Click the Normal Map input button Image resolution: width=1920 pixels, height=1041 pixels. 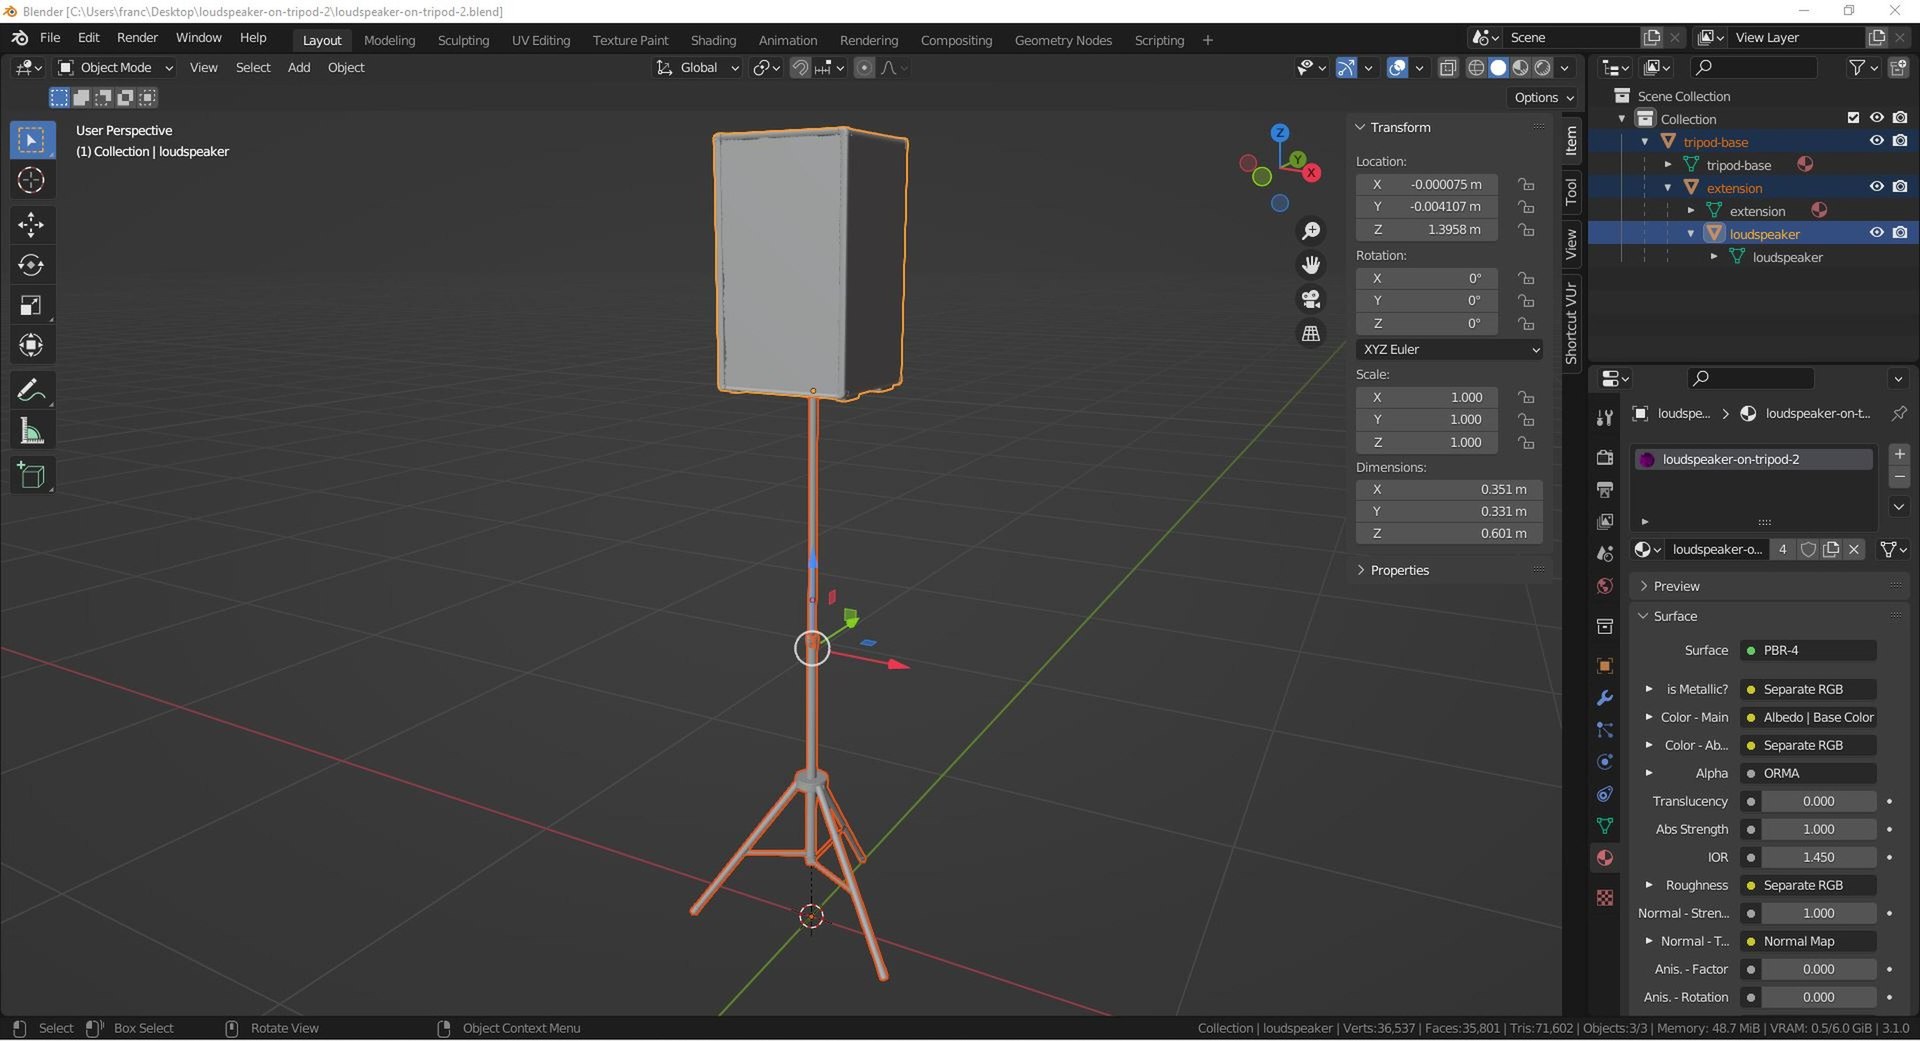[1808, 941]
